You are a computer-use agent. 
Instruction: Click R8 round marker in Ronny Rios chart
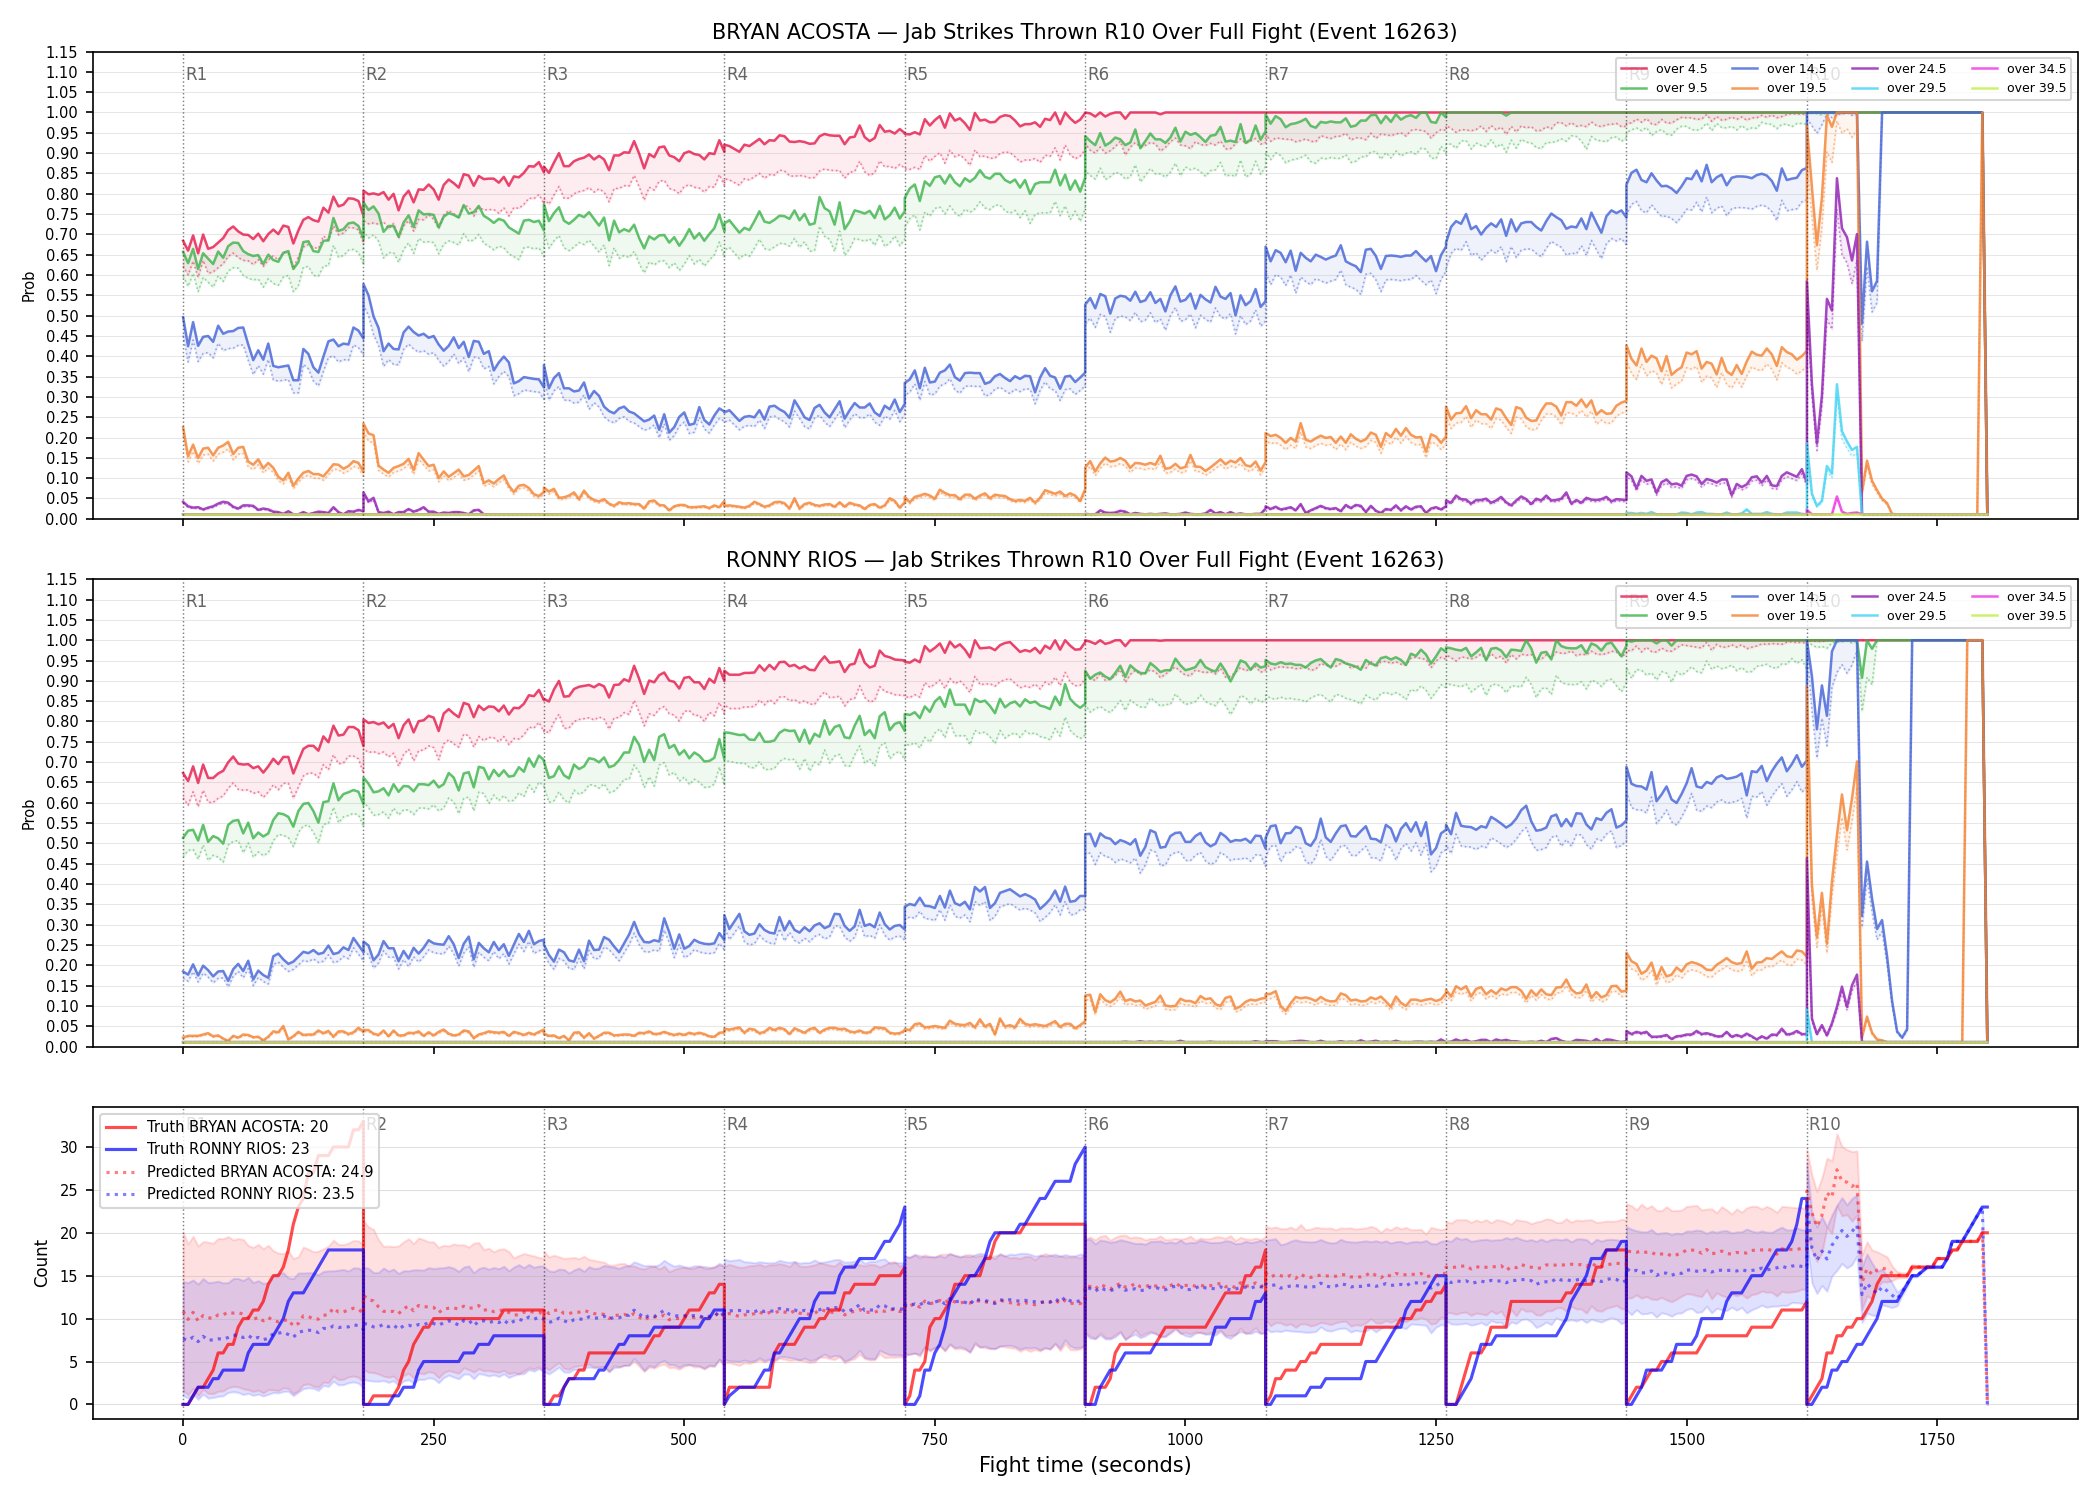[1459, 601]
